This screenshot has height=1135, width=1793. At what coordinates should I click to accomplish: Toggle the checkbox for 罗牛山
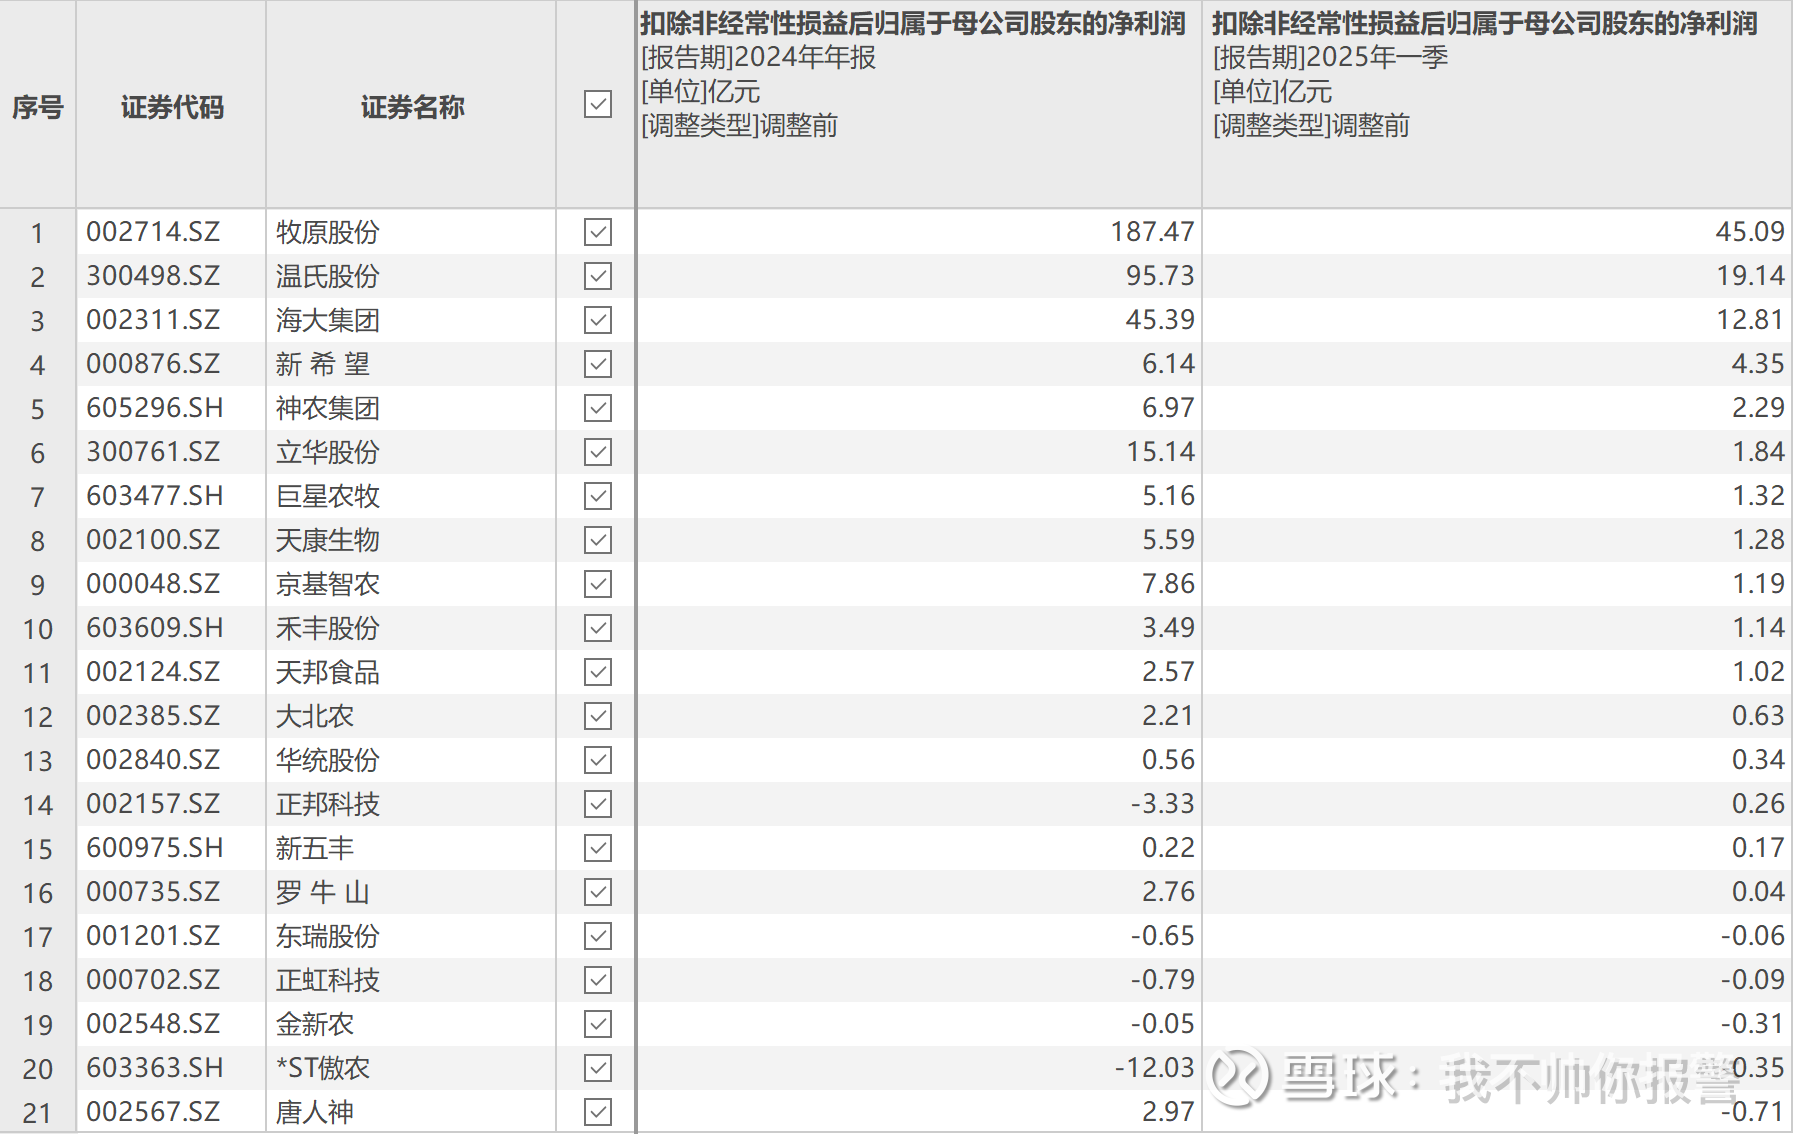[598, 892]
